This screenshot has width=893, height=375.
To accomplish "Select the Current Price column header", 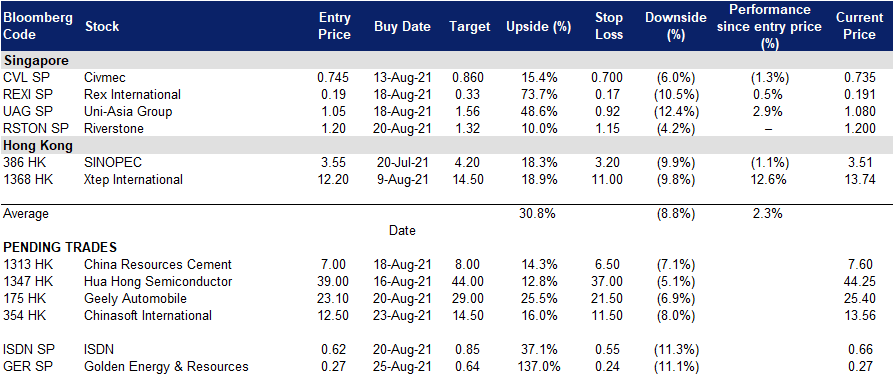I will (855, 26).
